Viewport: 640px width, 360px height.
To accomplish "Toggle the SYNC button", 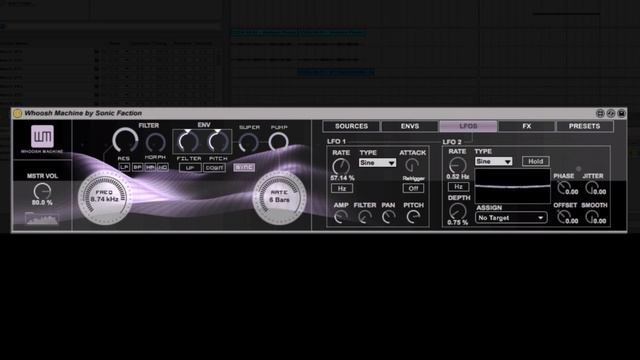I will tap(244, 167).
